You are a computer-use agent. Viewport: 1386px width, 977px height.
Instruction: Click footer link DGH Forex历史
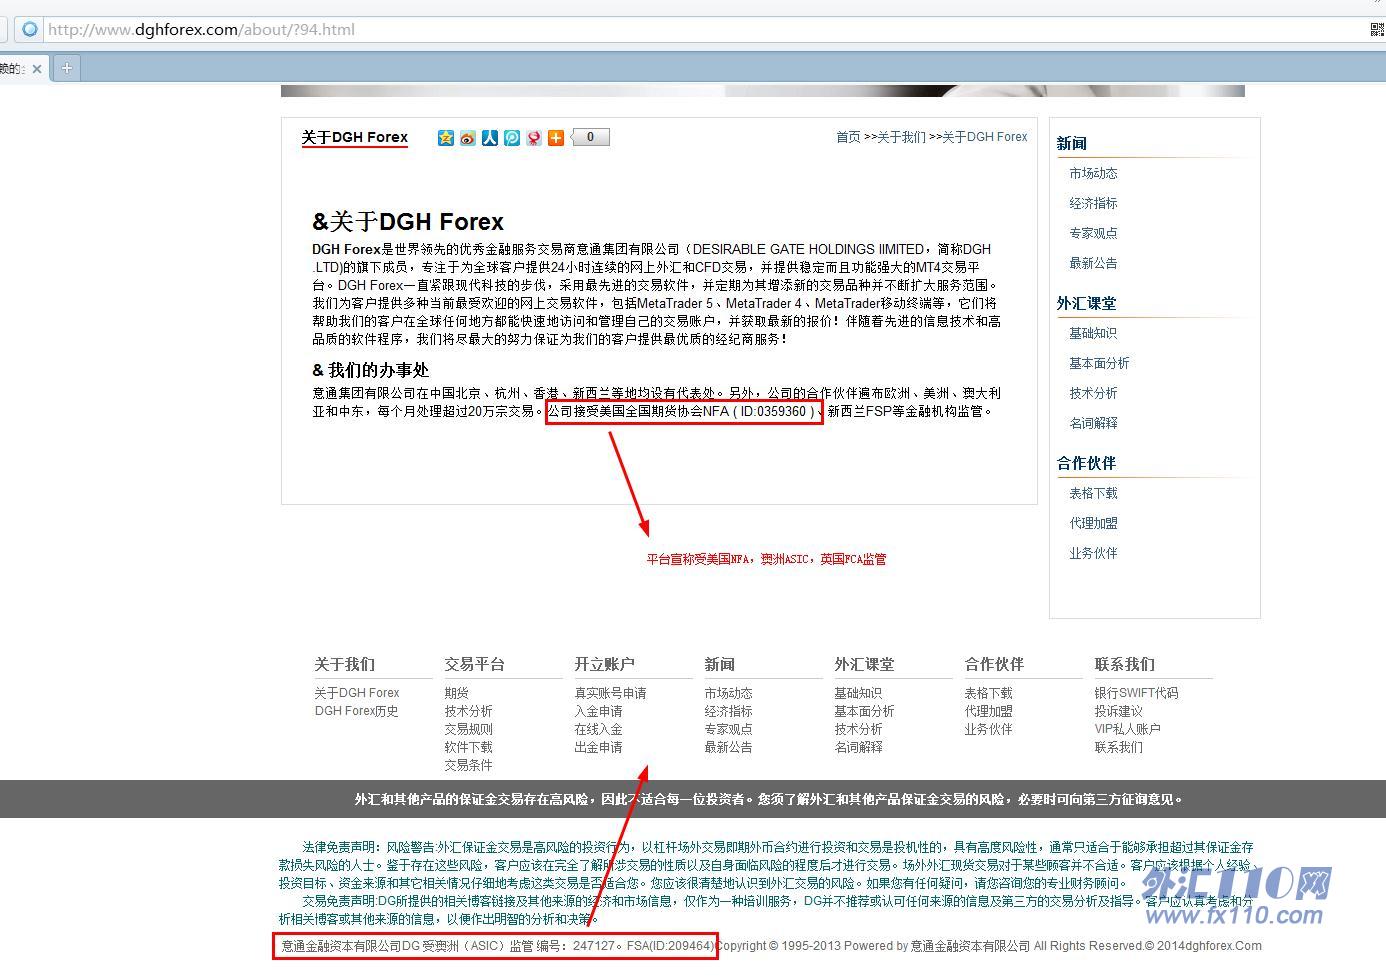pos(357,711)
